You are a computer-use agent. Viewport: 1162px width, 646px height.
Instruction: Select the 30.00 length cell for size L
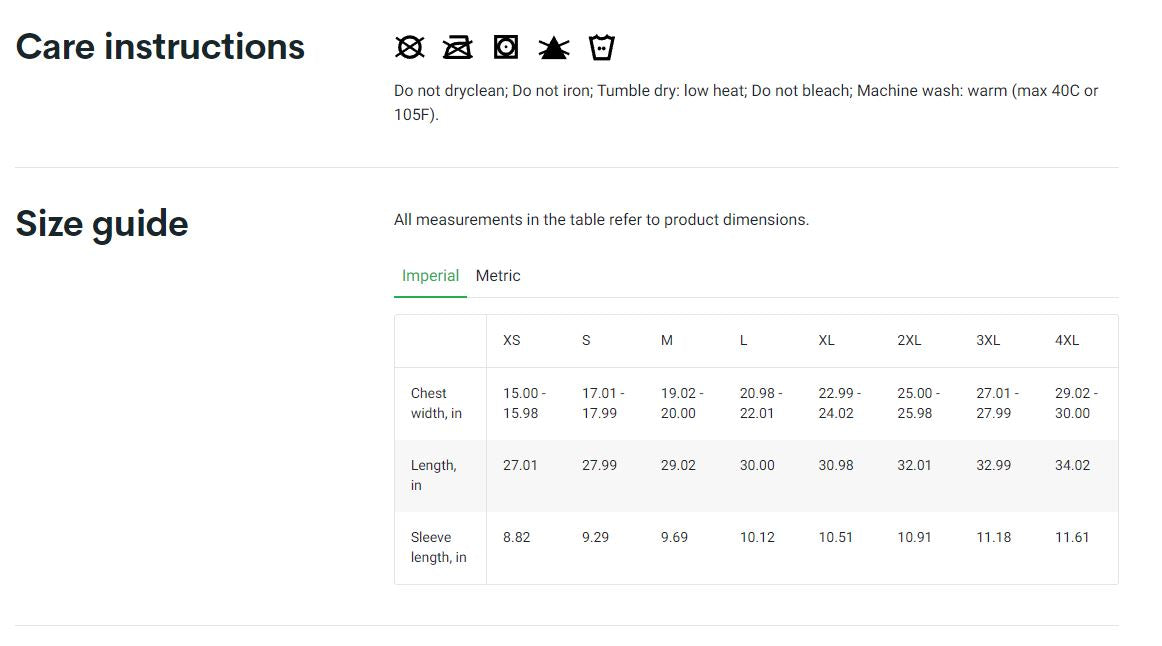click(757, 465)
